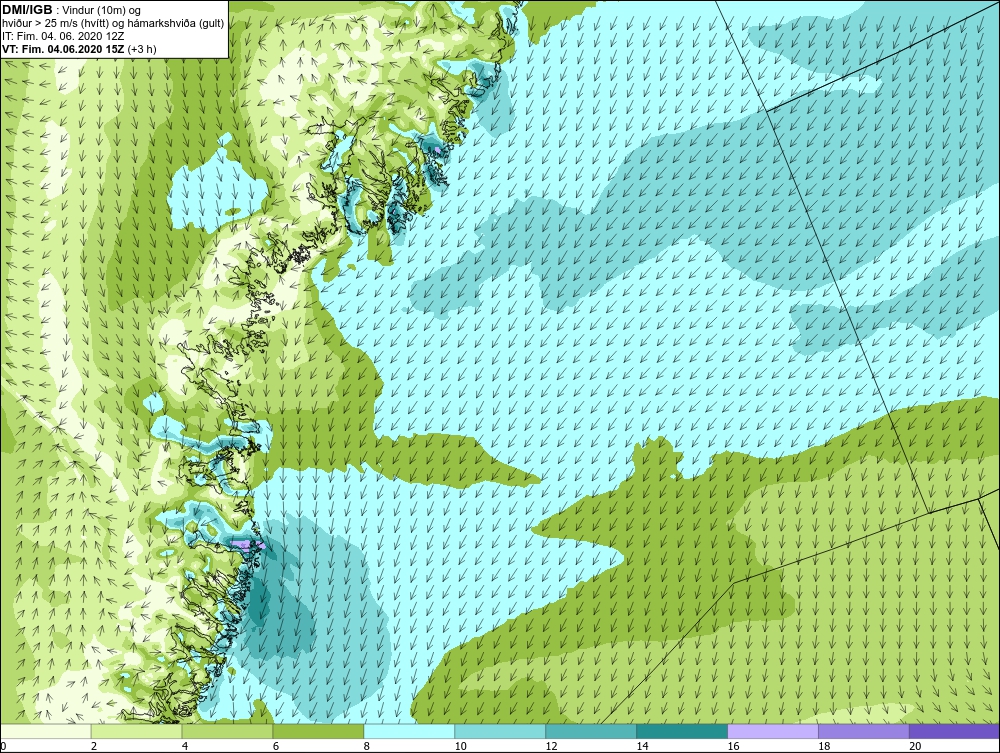This screenshot has width=1000, height=753.
Task: Click the legend value "6"
Action: pyautogui.click(x=276, y=746)
